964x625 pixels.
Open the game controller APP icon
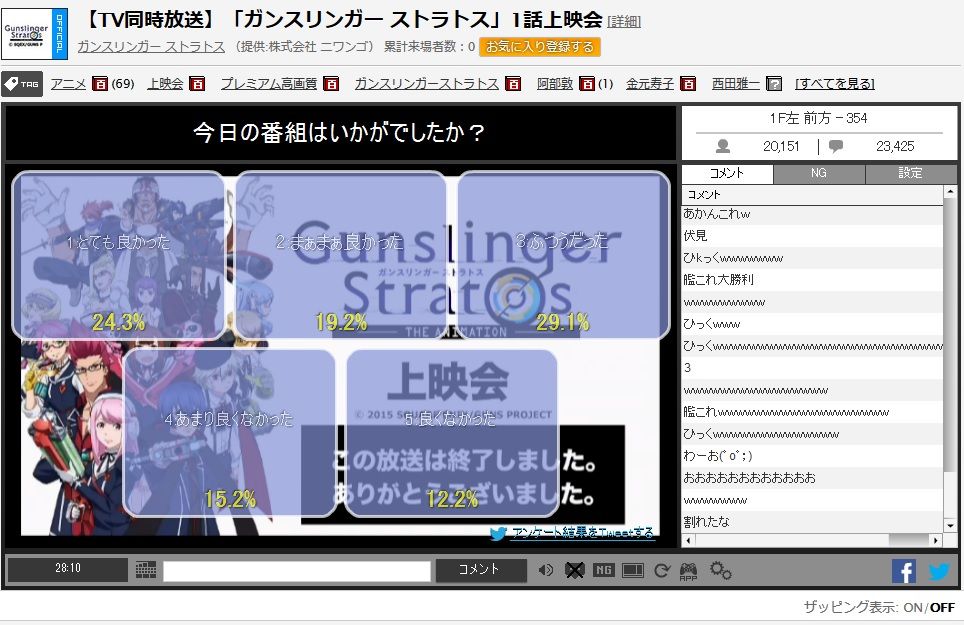coord(689,572)
